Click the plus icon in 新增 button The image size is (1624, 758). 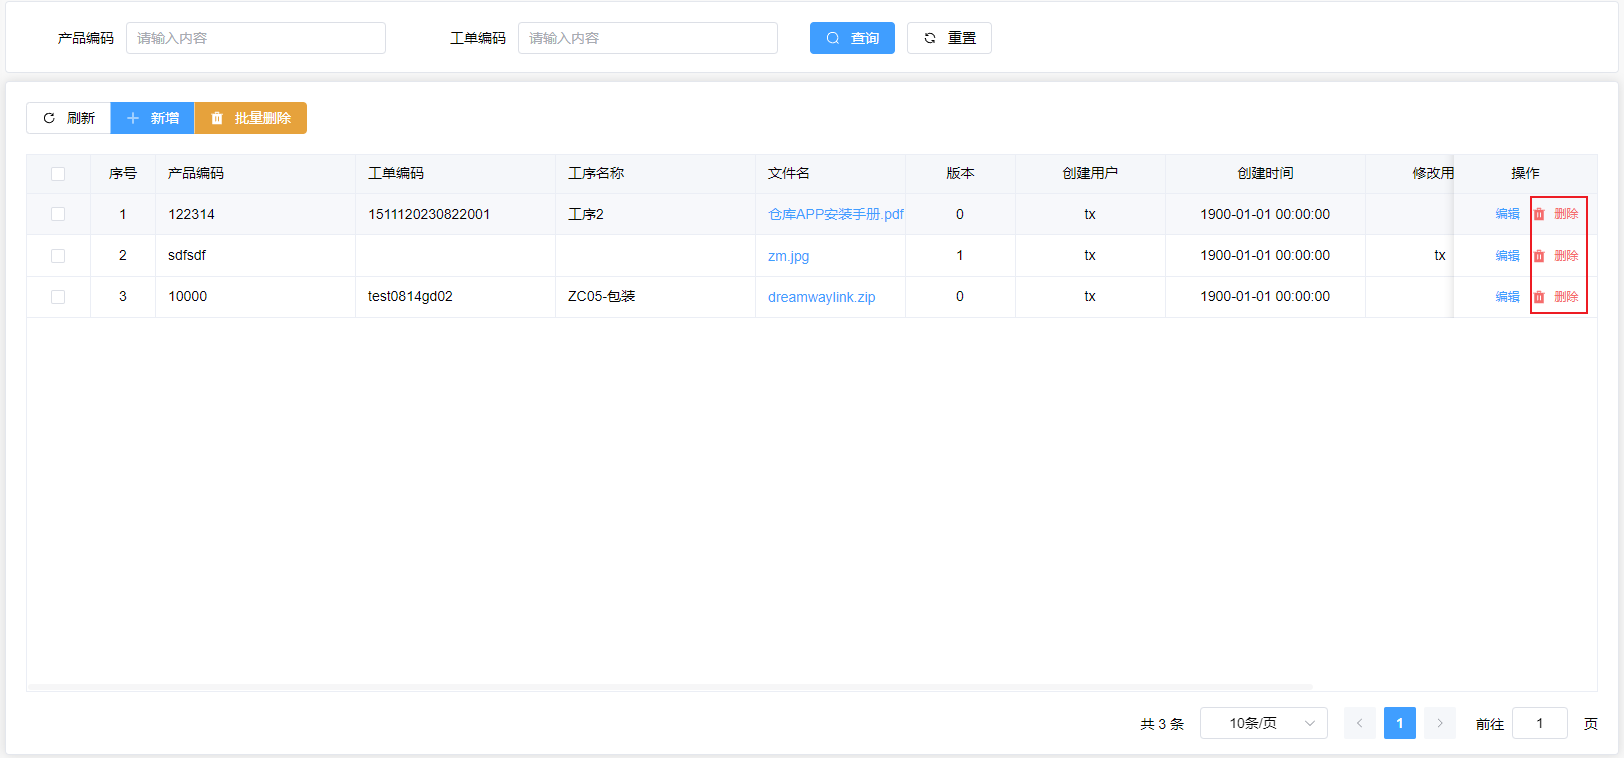coord(133,118)
